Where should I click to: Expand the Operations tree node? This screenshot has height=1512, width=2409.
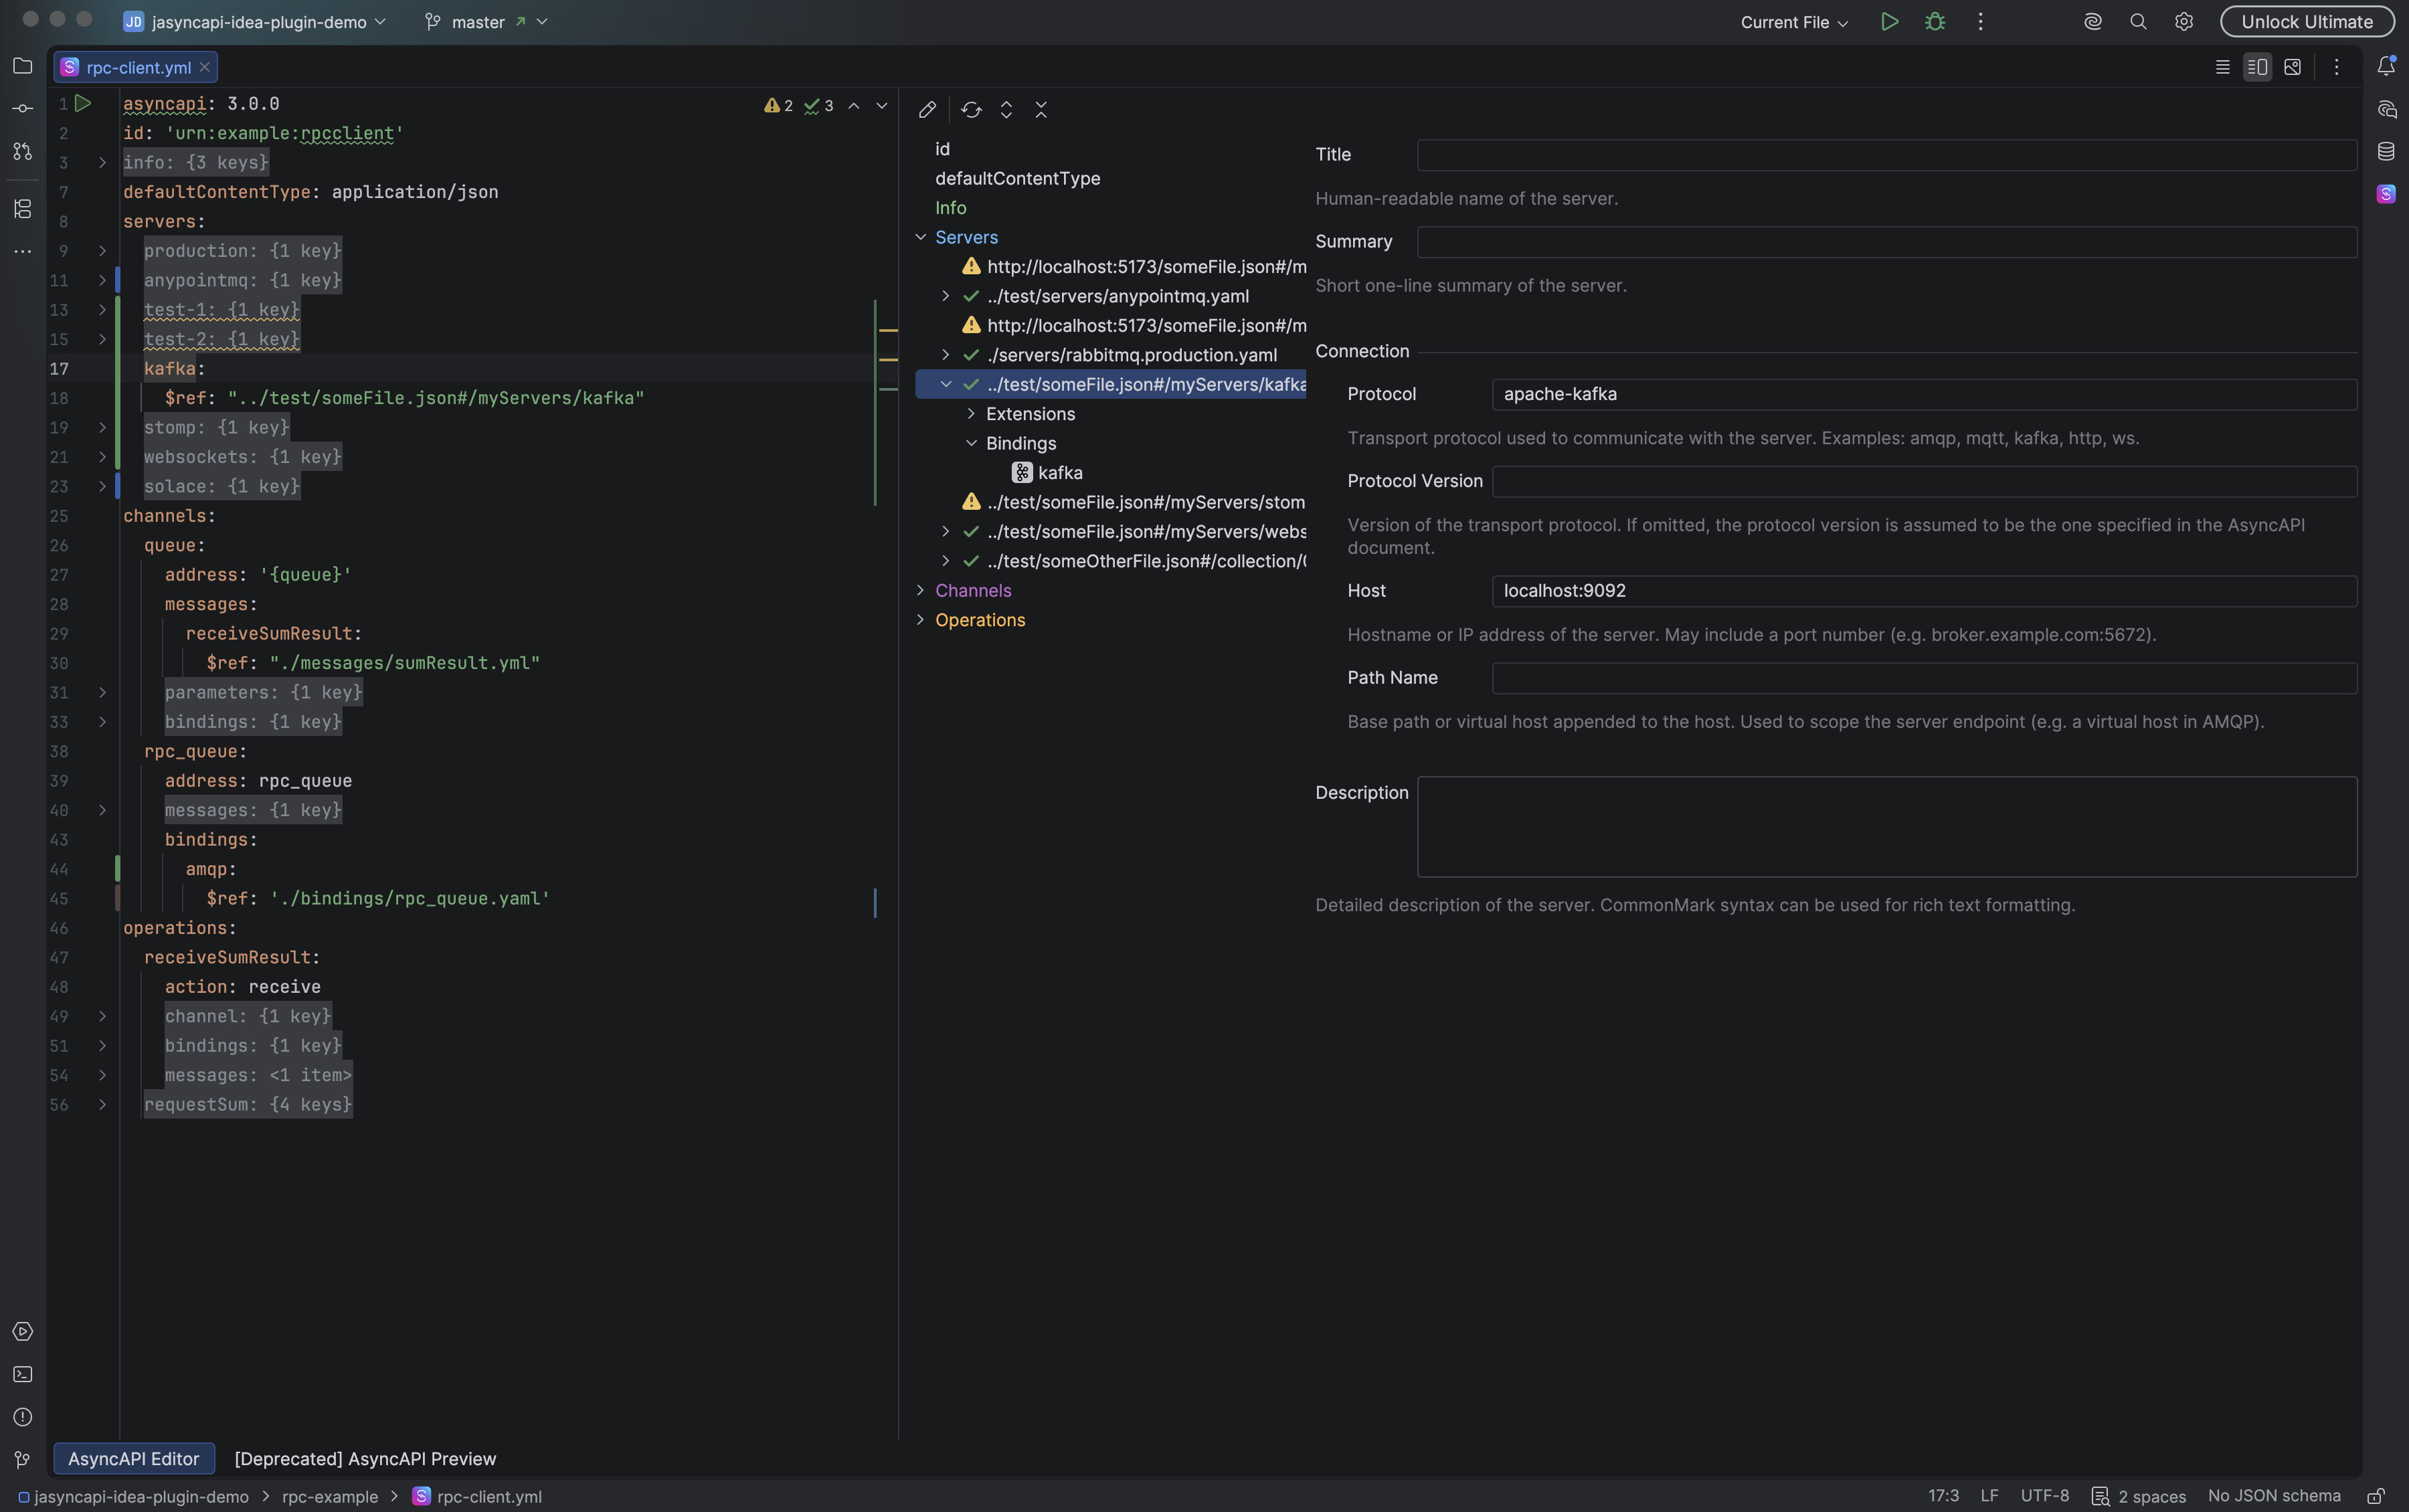[920, 620]
